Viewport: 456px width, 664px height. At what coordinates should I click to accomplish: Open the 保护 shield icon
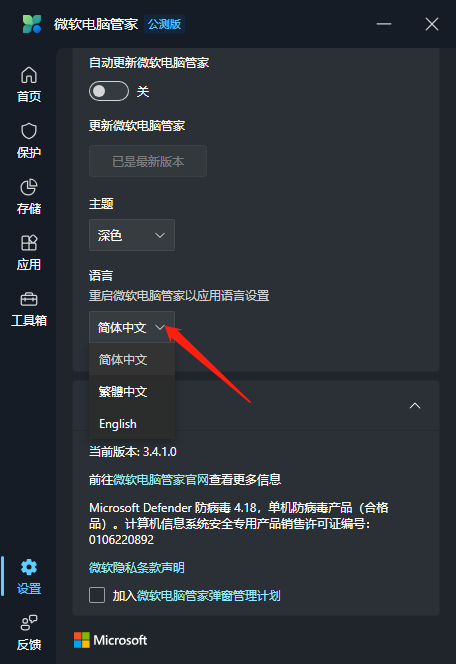point(29,131)
